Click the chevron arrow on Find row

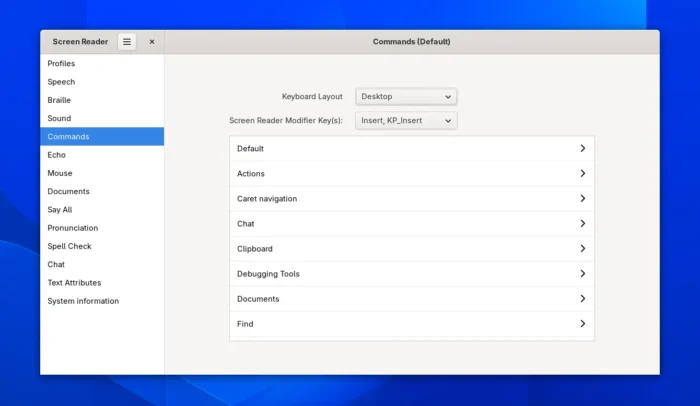582,324
